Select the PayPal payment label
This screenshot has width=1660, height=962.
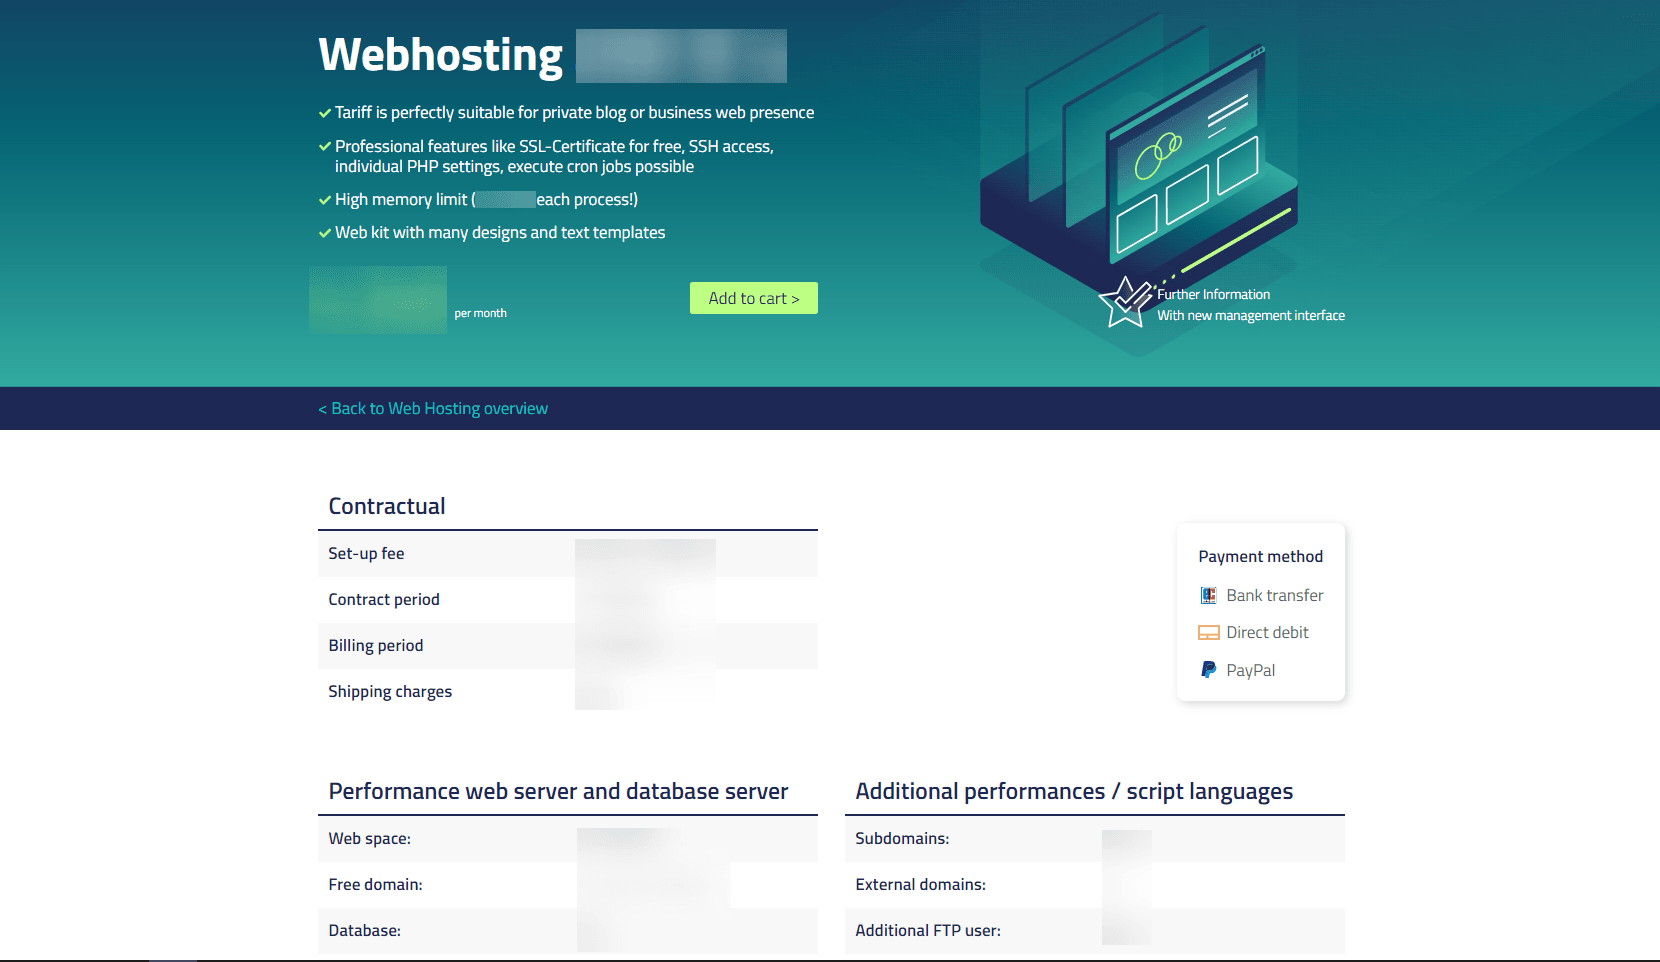point(1250,670)
